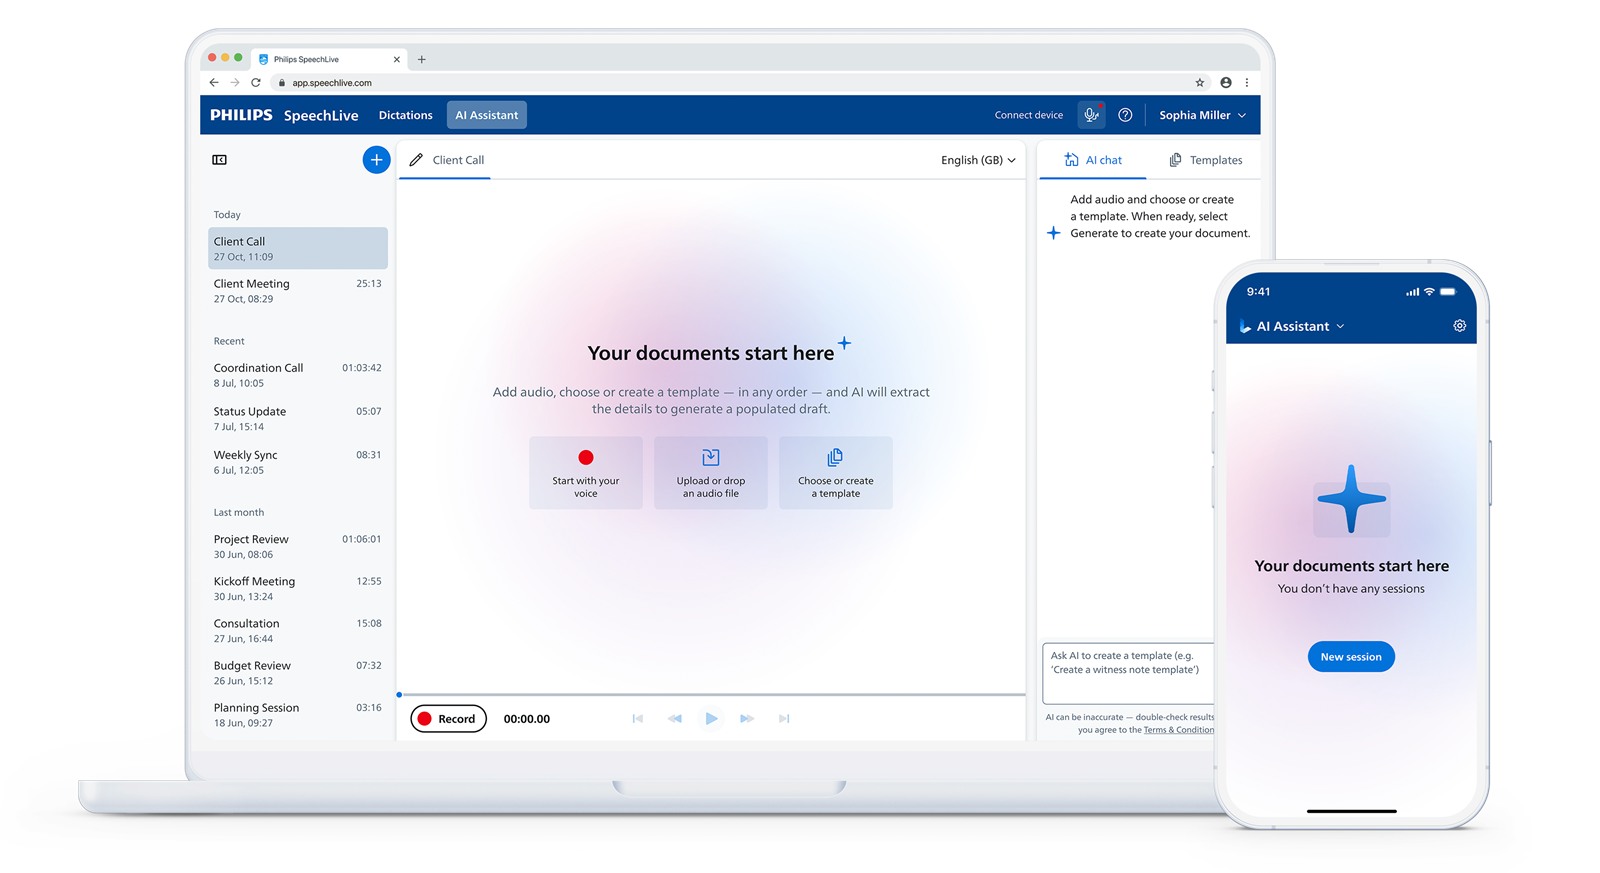Screen dimensions: 1600x873
Task: Select the Client Call document tab
Action: point(446,160)
